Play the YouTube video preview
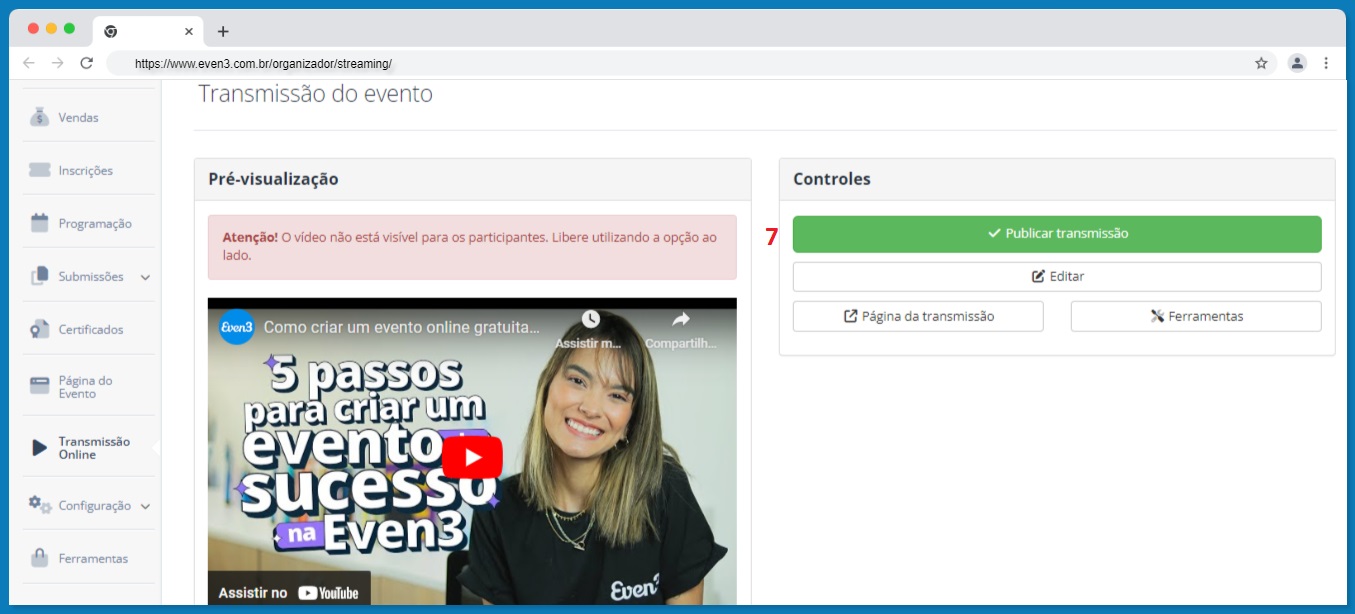Viewport: 1355px width, 614px height. coord(472,457)
